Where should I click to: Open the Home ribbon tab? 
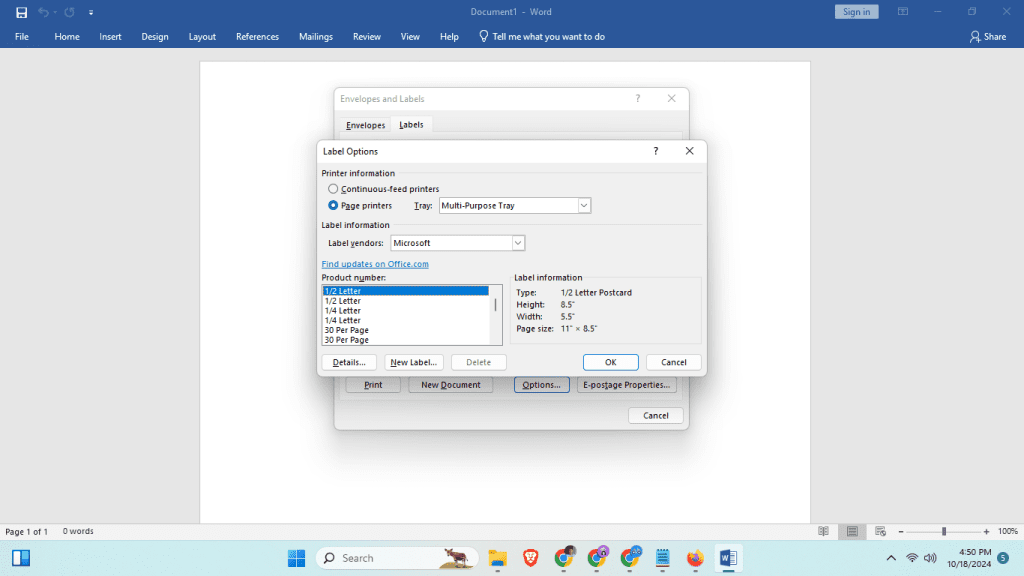[x=67, y=37]
